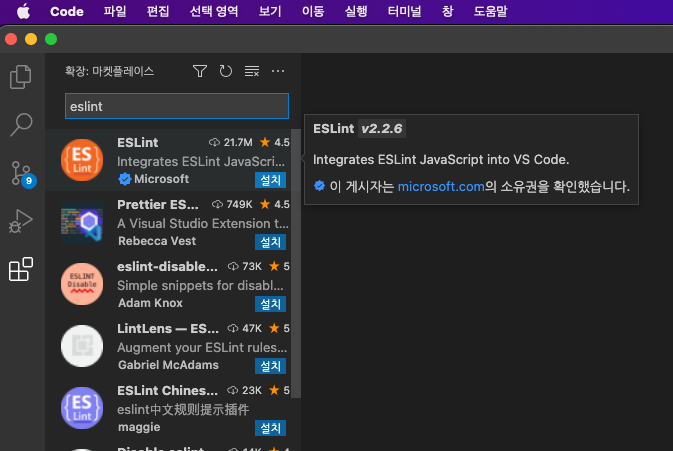Click the extension list scrollbar
This screenshot has height=451, width=673.
[x=296, y=263]
